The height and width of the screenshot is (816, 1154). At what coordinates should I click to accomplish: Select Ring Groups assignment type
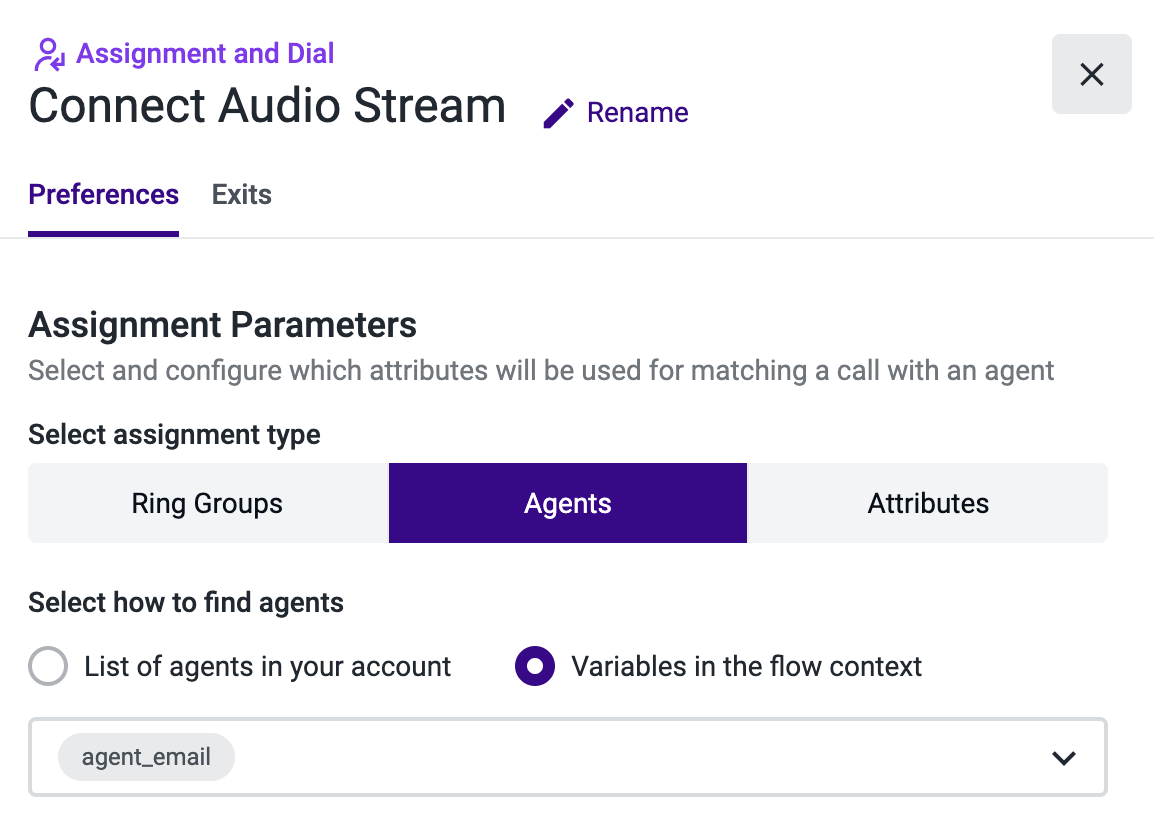(207, 503)
